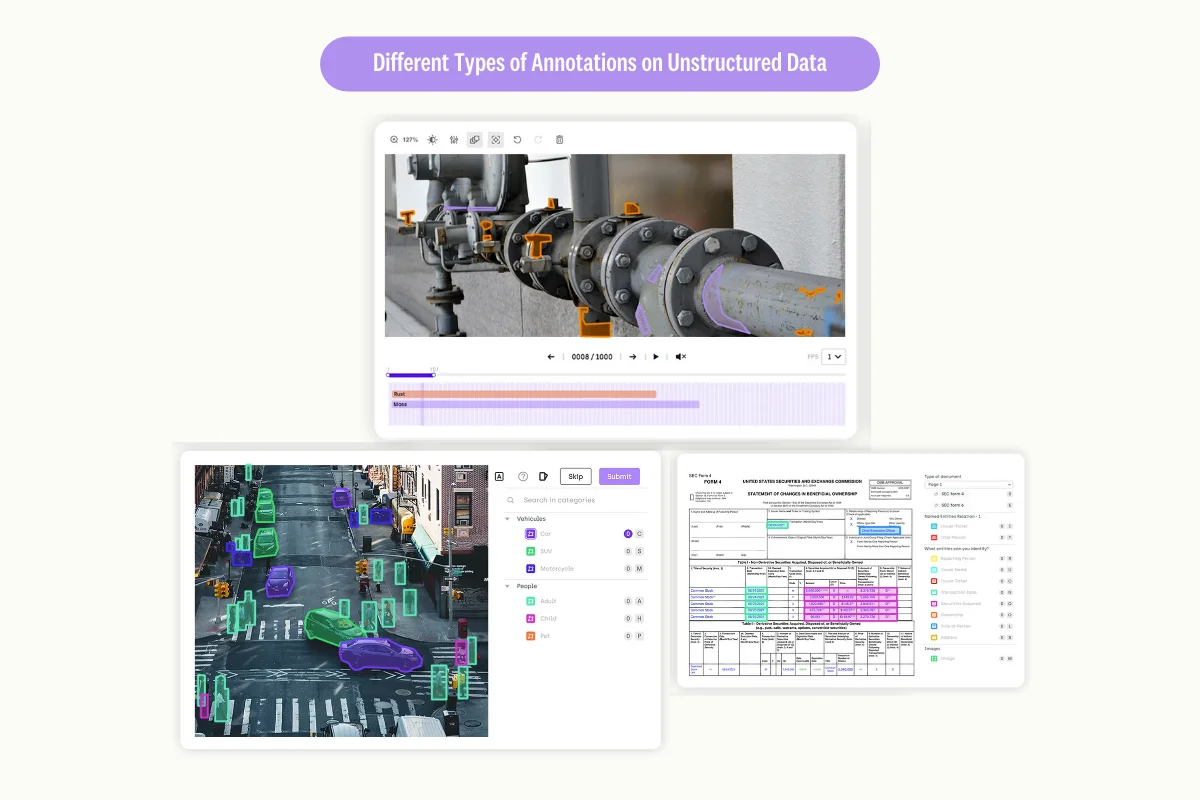The height and width of the screenshot is (800, 1200).
Task: Open the layers overlay icon
Action: click(x=474, y=139)
